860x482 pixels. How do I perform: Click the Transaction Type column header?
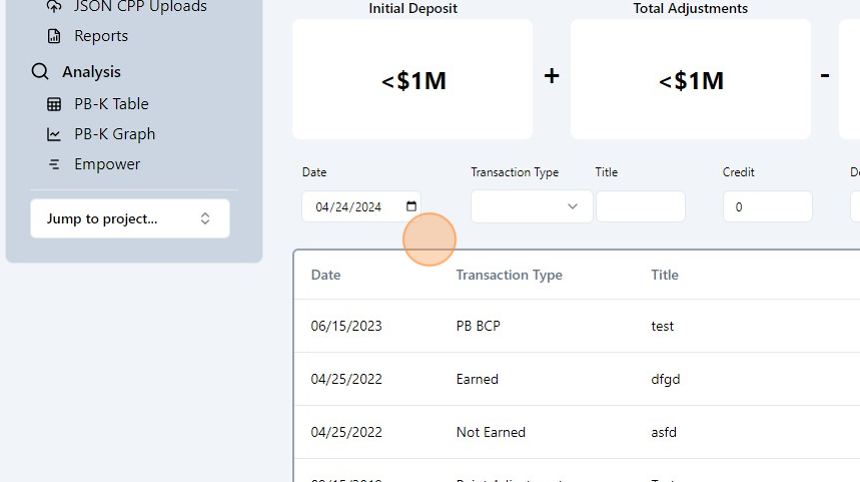tap(509, 275)
